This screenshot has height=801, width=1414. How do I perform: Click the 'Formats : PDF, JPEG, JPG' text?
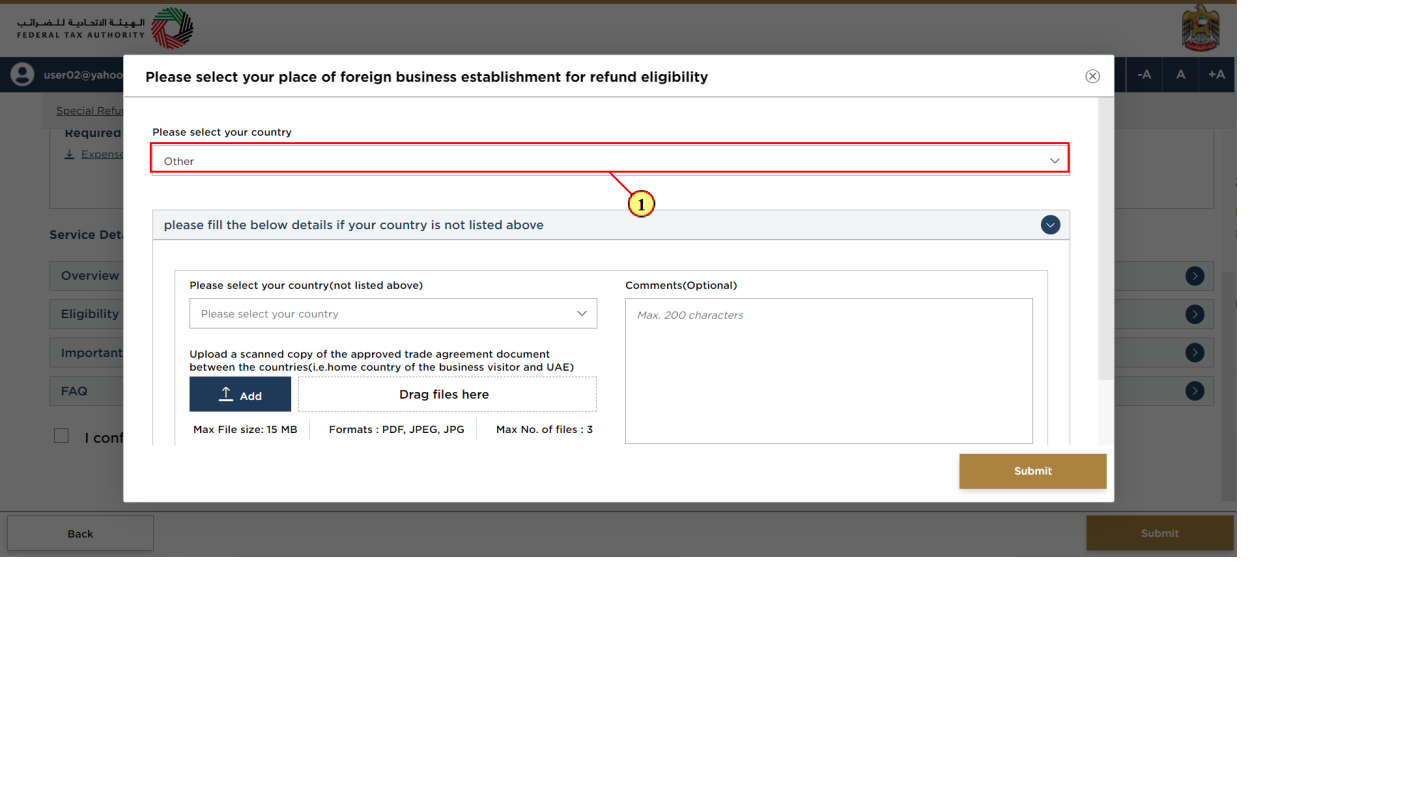396,429
